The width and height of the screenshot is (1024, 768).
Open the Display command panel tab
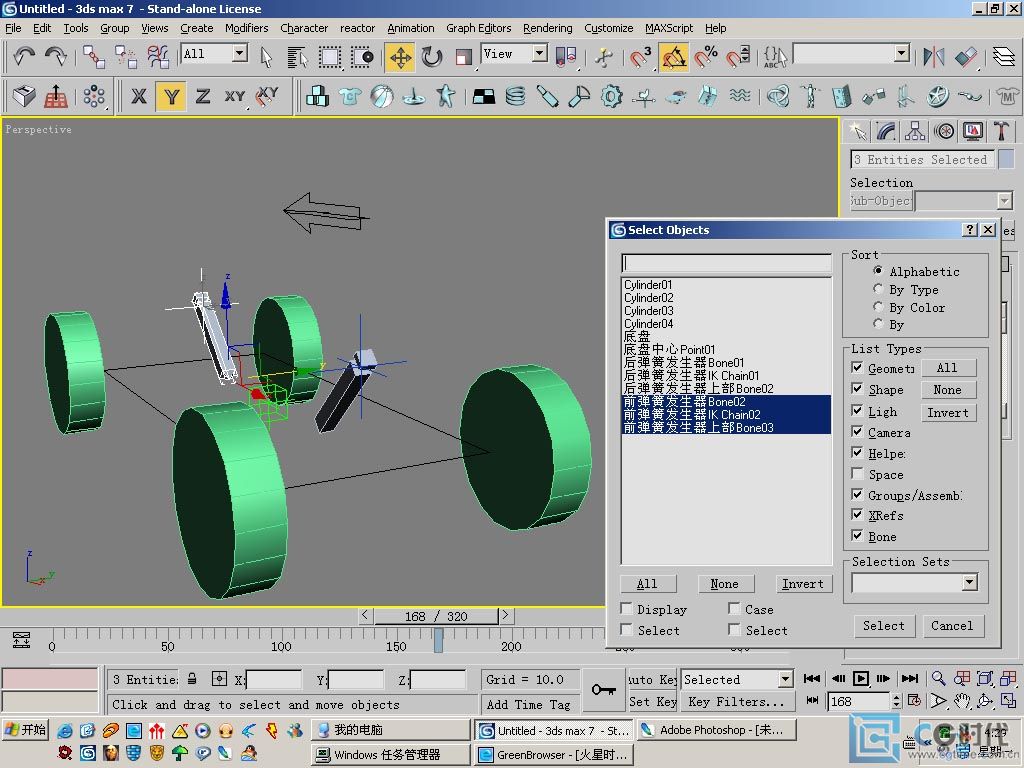point(973,131)
